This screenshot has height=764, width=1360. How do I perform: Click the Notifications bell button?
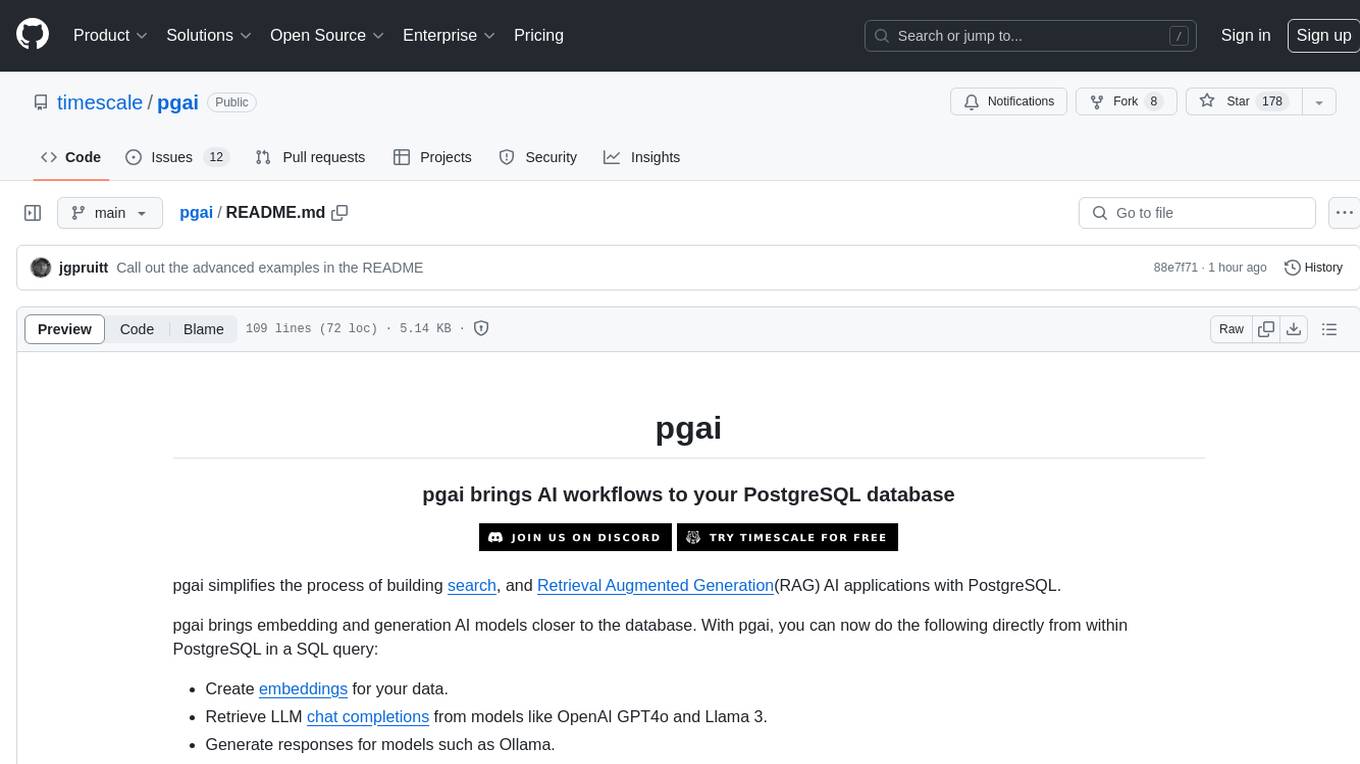1009,102
